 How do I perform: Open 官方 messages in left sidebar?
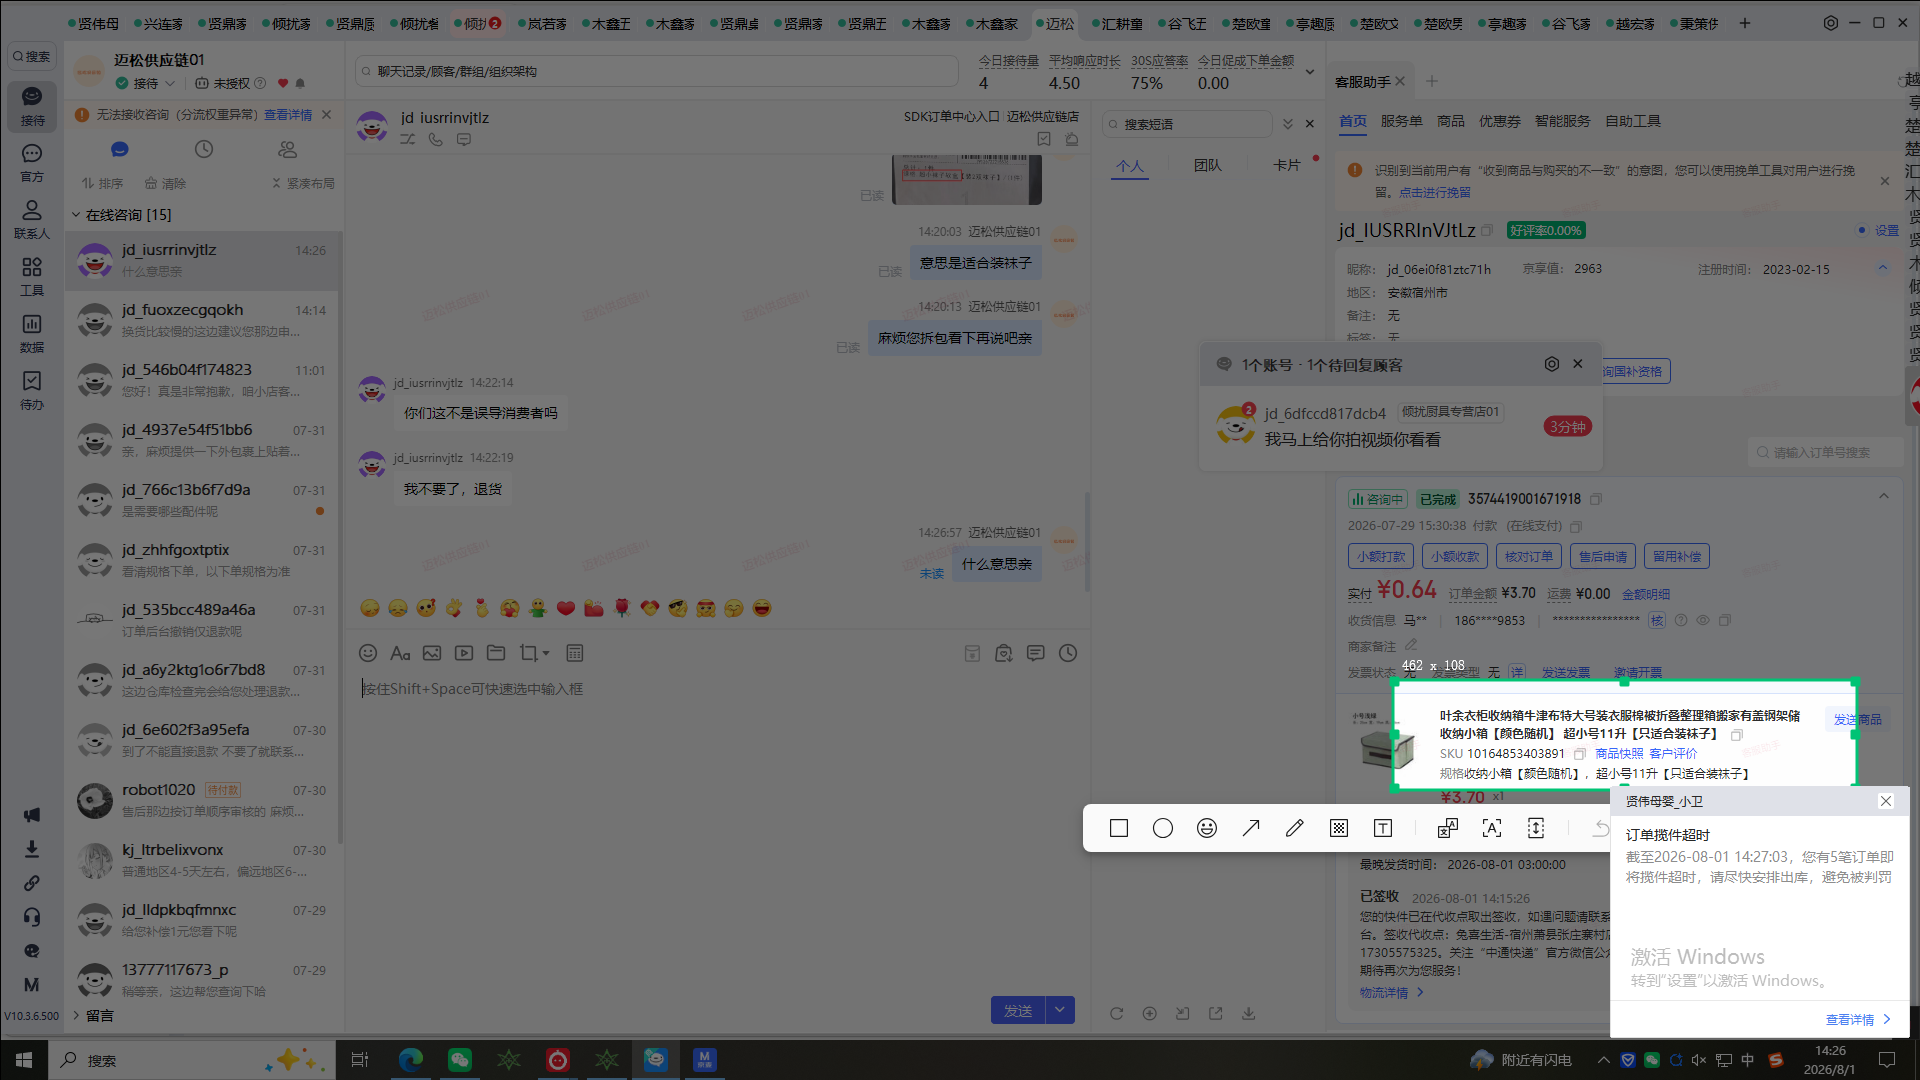32,162
